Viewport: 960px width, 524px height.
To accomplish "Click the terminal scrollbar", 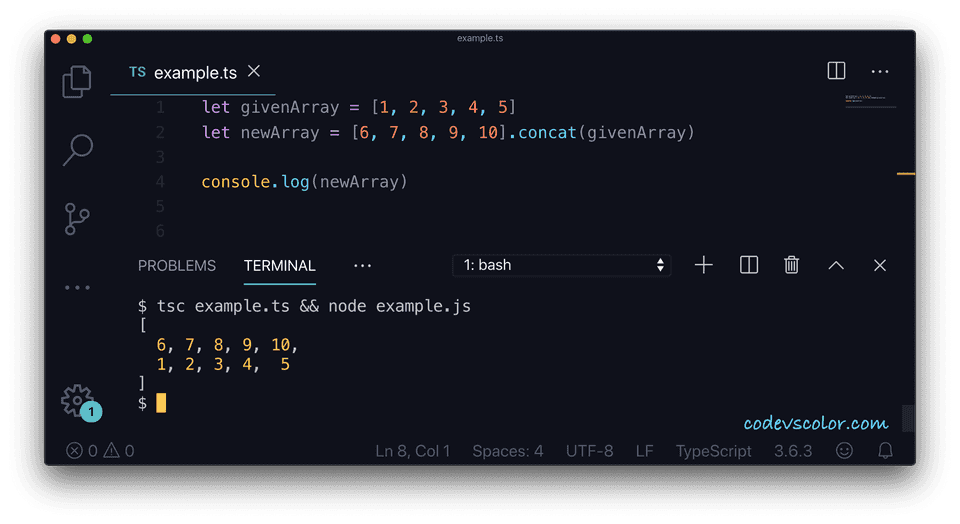I will [x=909, y=418].
